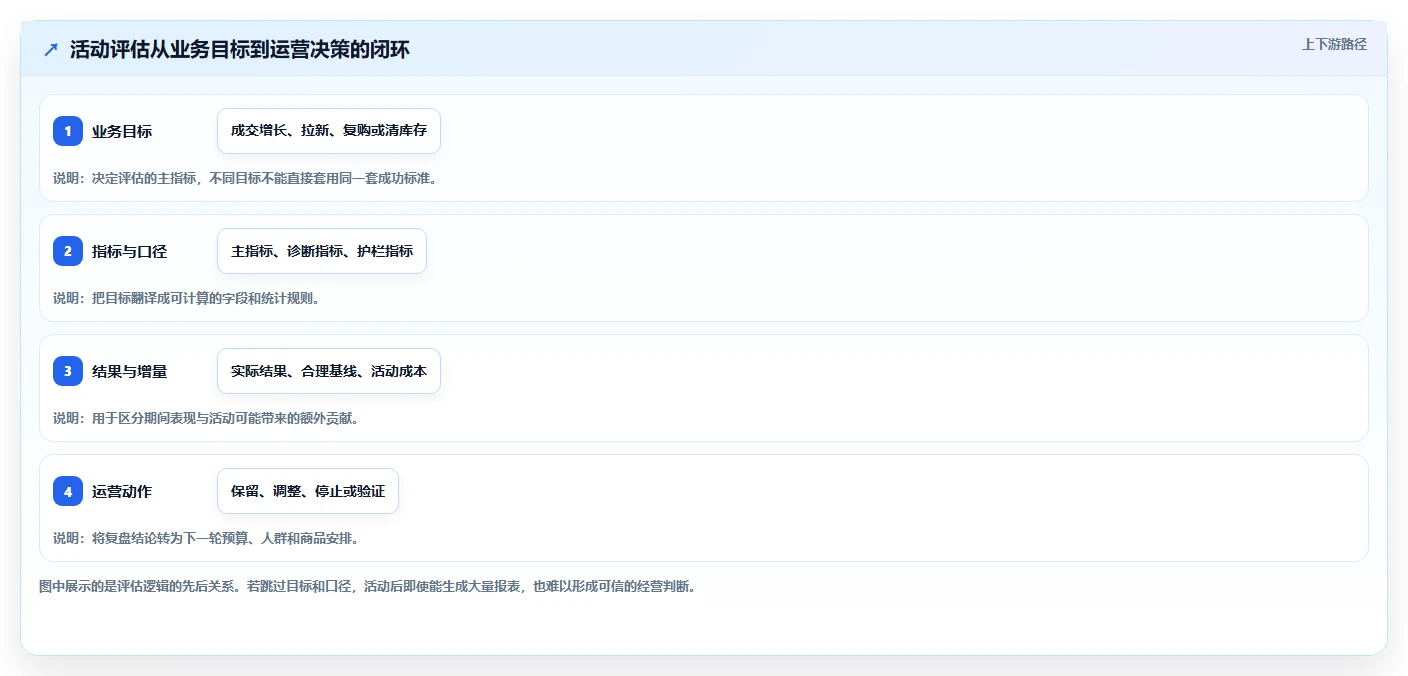The image size is (1408, 676).
Task: Select the 实际结果、合理基线、活动成本 chip
Action: (329, 371)
